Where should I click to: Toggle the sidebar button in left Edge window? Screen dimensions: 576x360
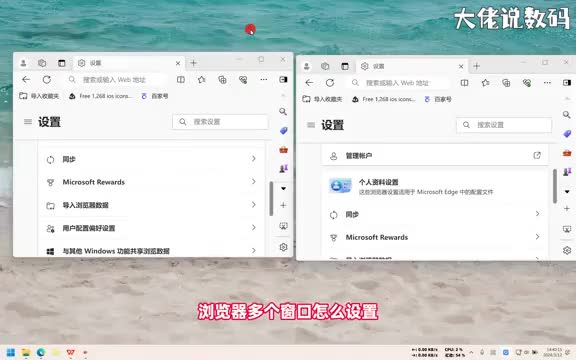click(283, 79)
